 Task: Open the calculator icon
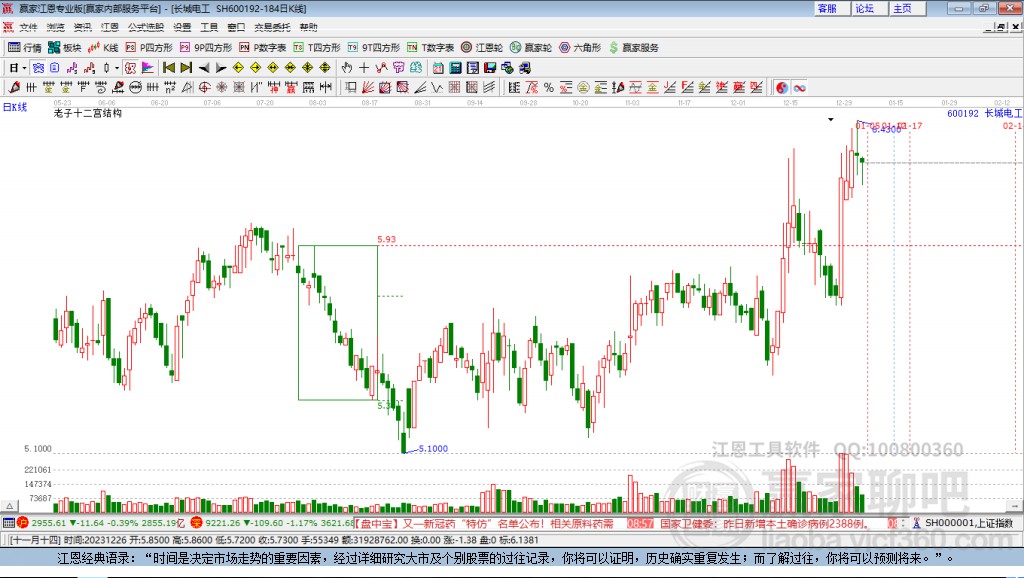click(455, 68)
